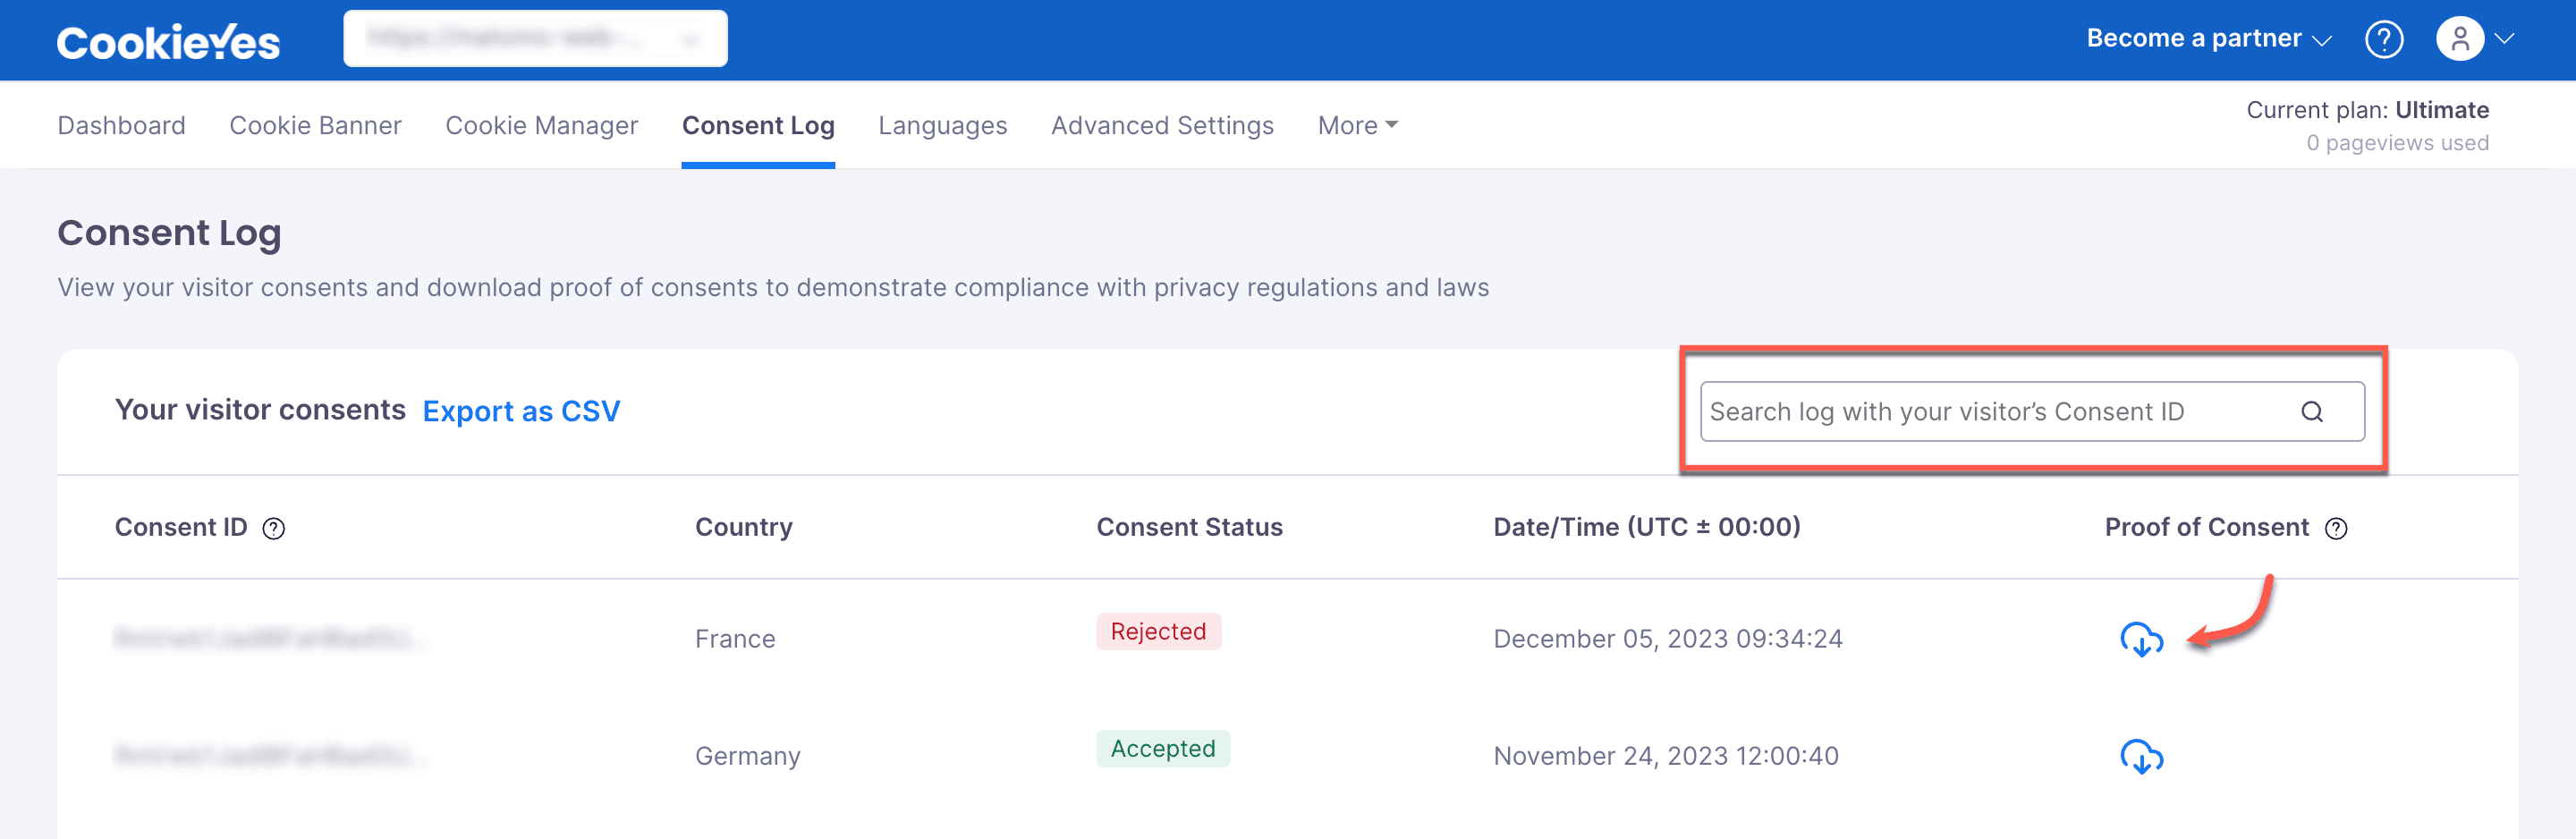Download proof of consent for France entry
The image size is (2576, 839).
click(x=2141, y=639)
